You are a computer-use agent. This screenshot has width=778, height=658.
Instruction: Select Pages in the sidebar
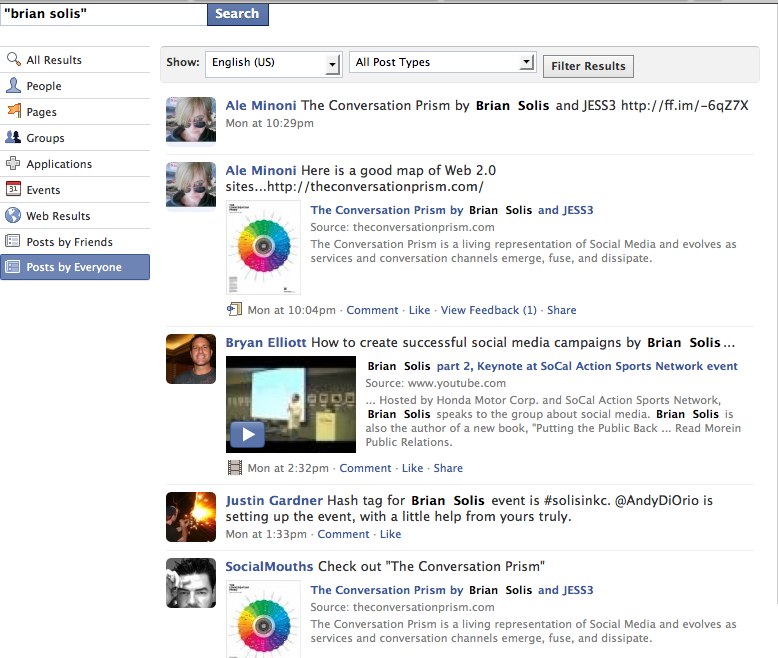coord(75,112)
